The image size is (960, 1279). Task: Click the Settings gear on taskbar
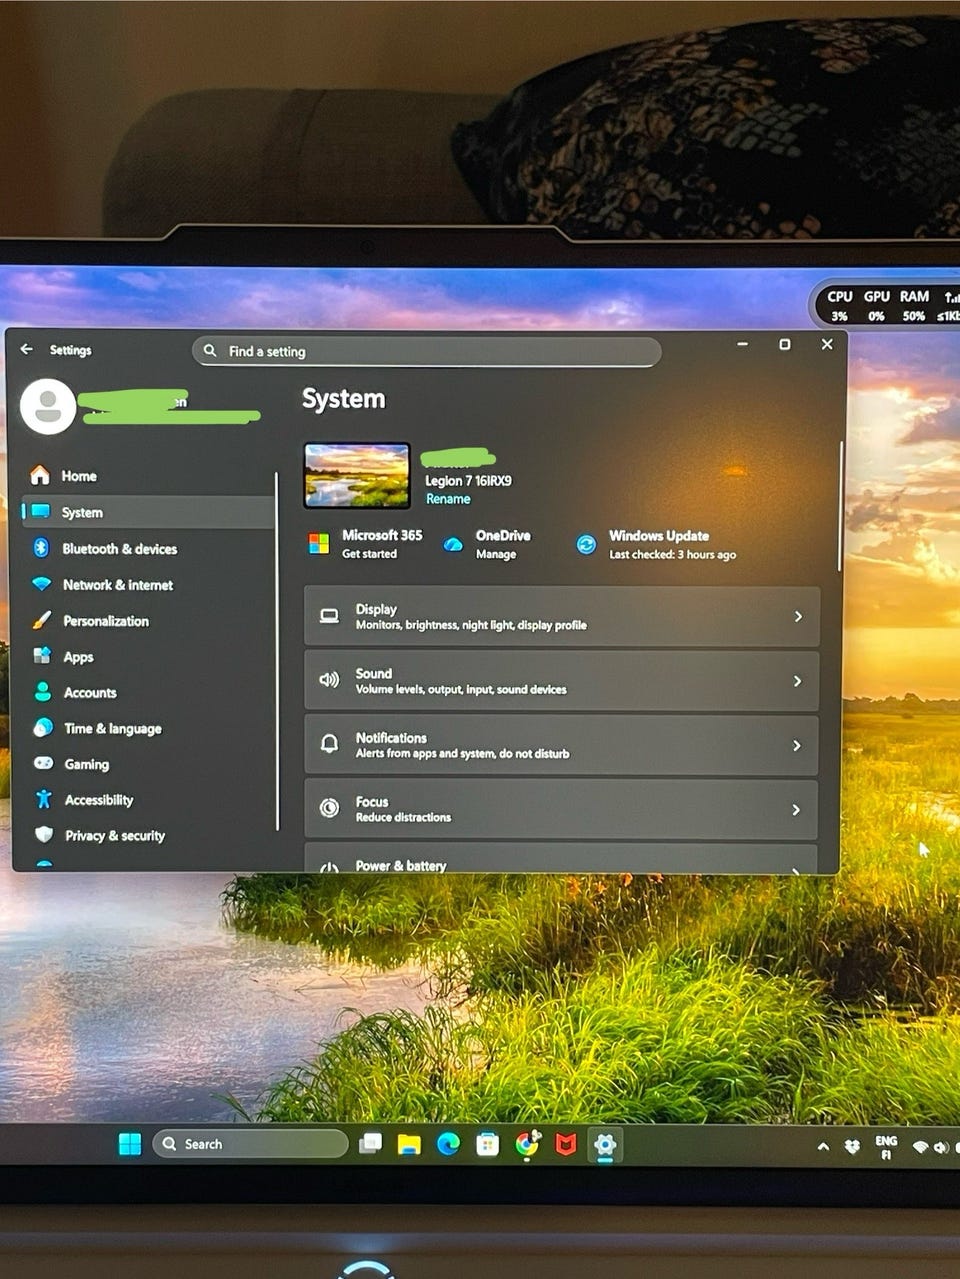click(x=605, y=1144)
